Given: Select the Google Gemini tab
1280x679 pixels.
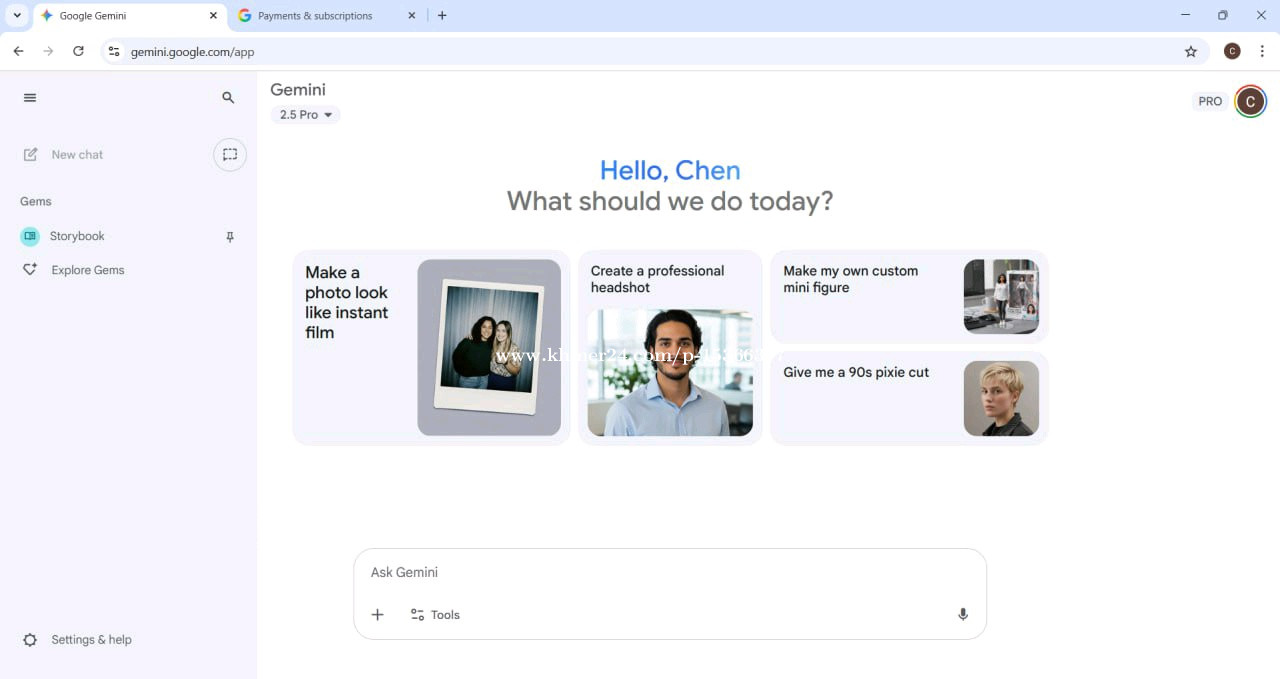Looking at the screenshot, I should (118, 16).
